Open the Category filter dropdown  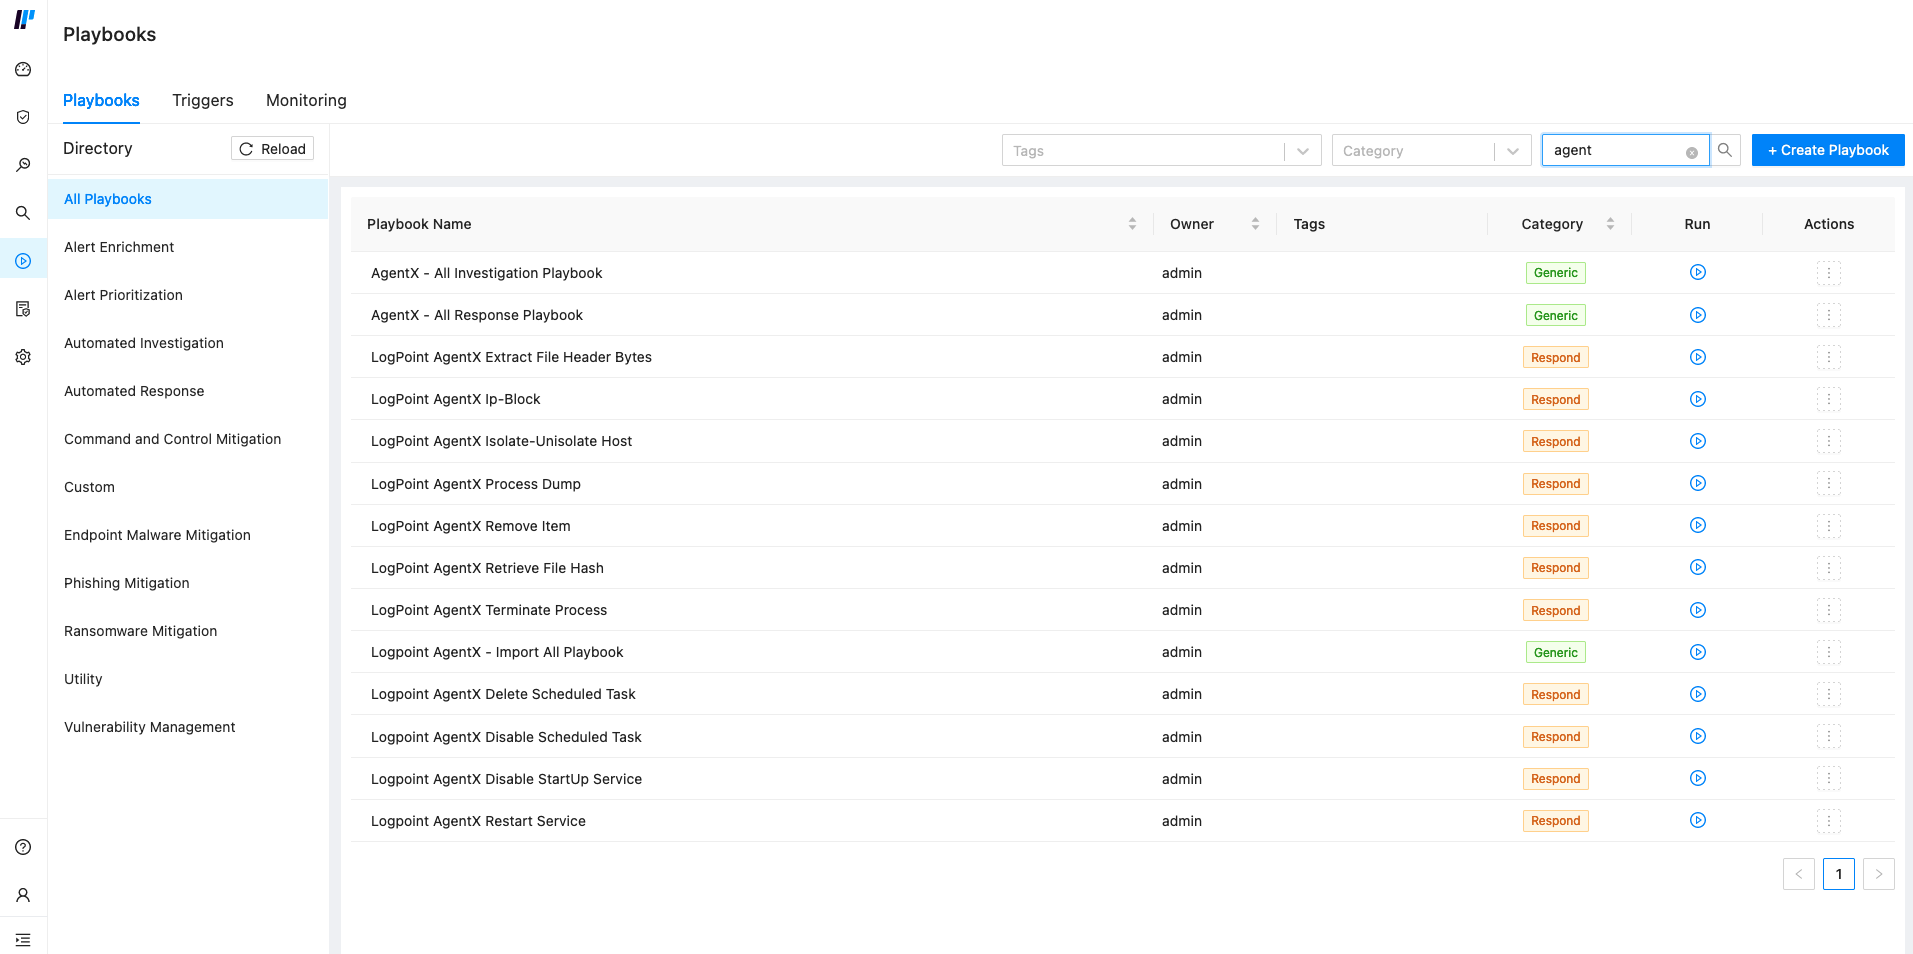coord(1430,151)
